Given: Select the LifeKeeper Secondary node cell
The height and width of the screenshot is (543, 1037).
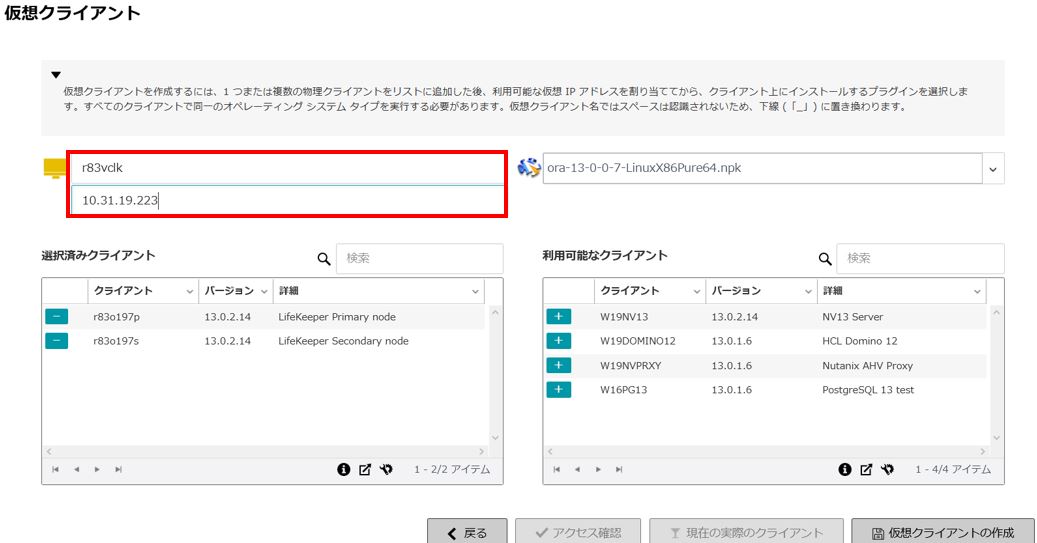Looking at the screenshot, I should [343, 341].
